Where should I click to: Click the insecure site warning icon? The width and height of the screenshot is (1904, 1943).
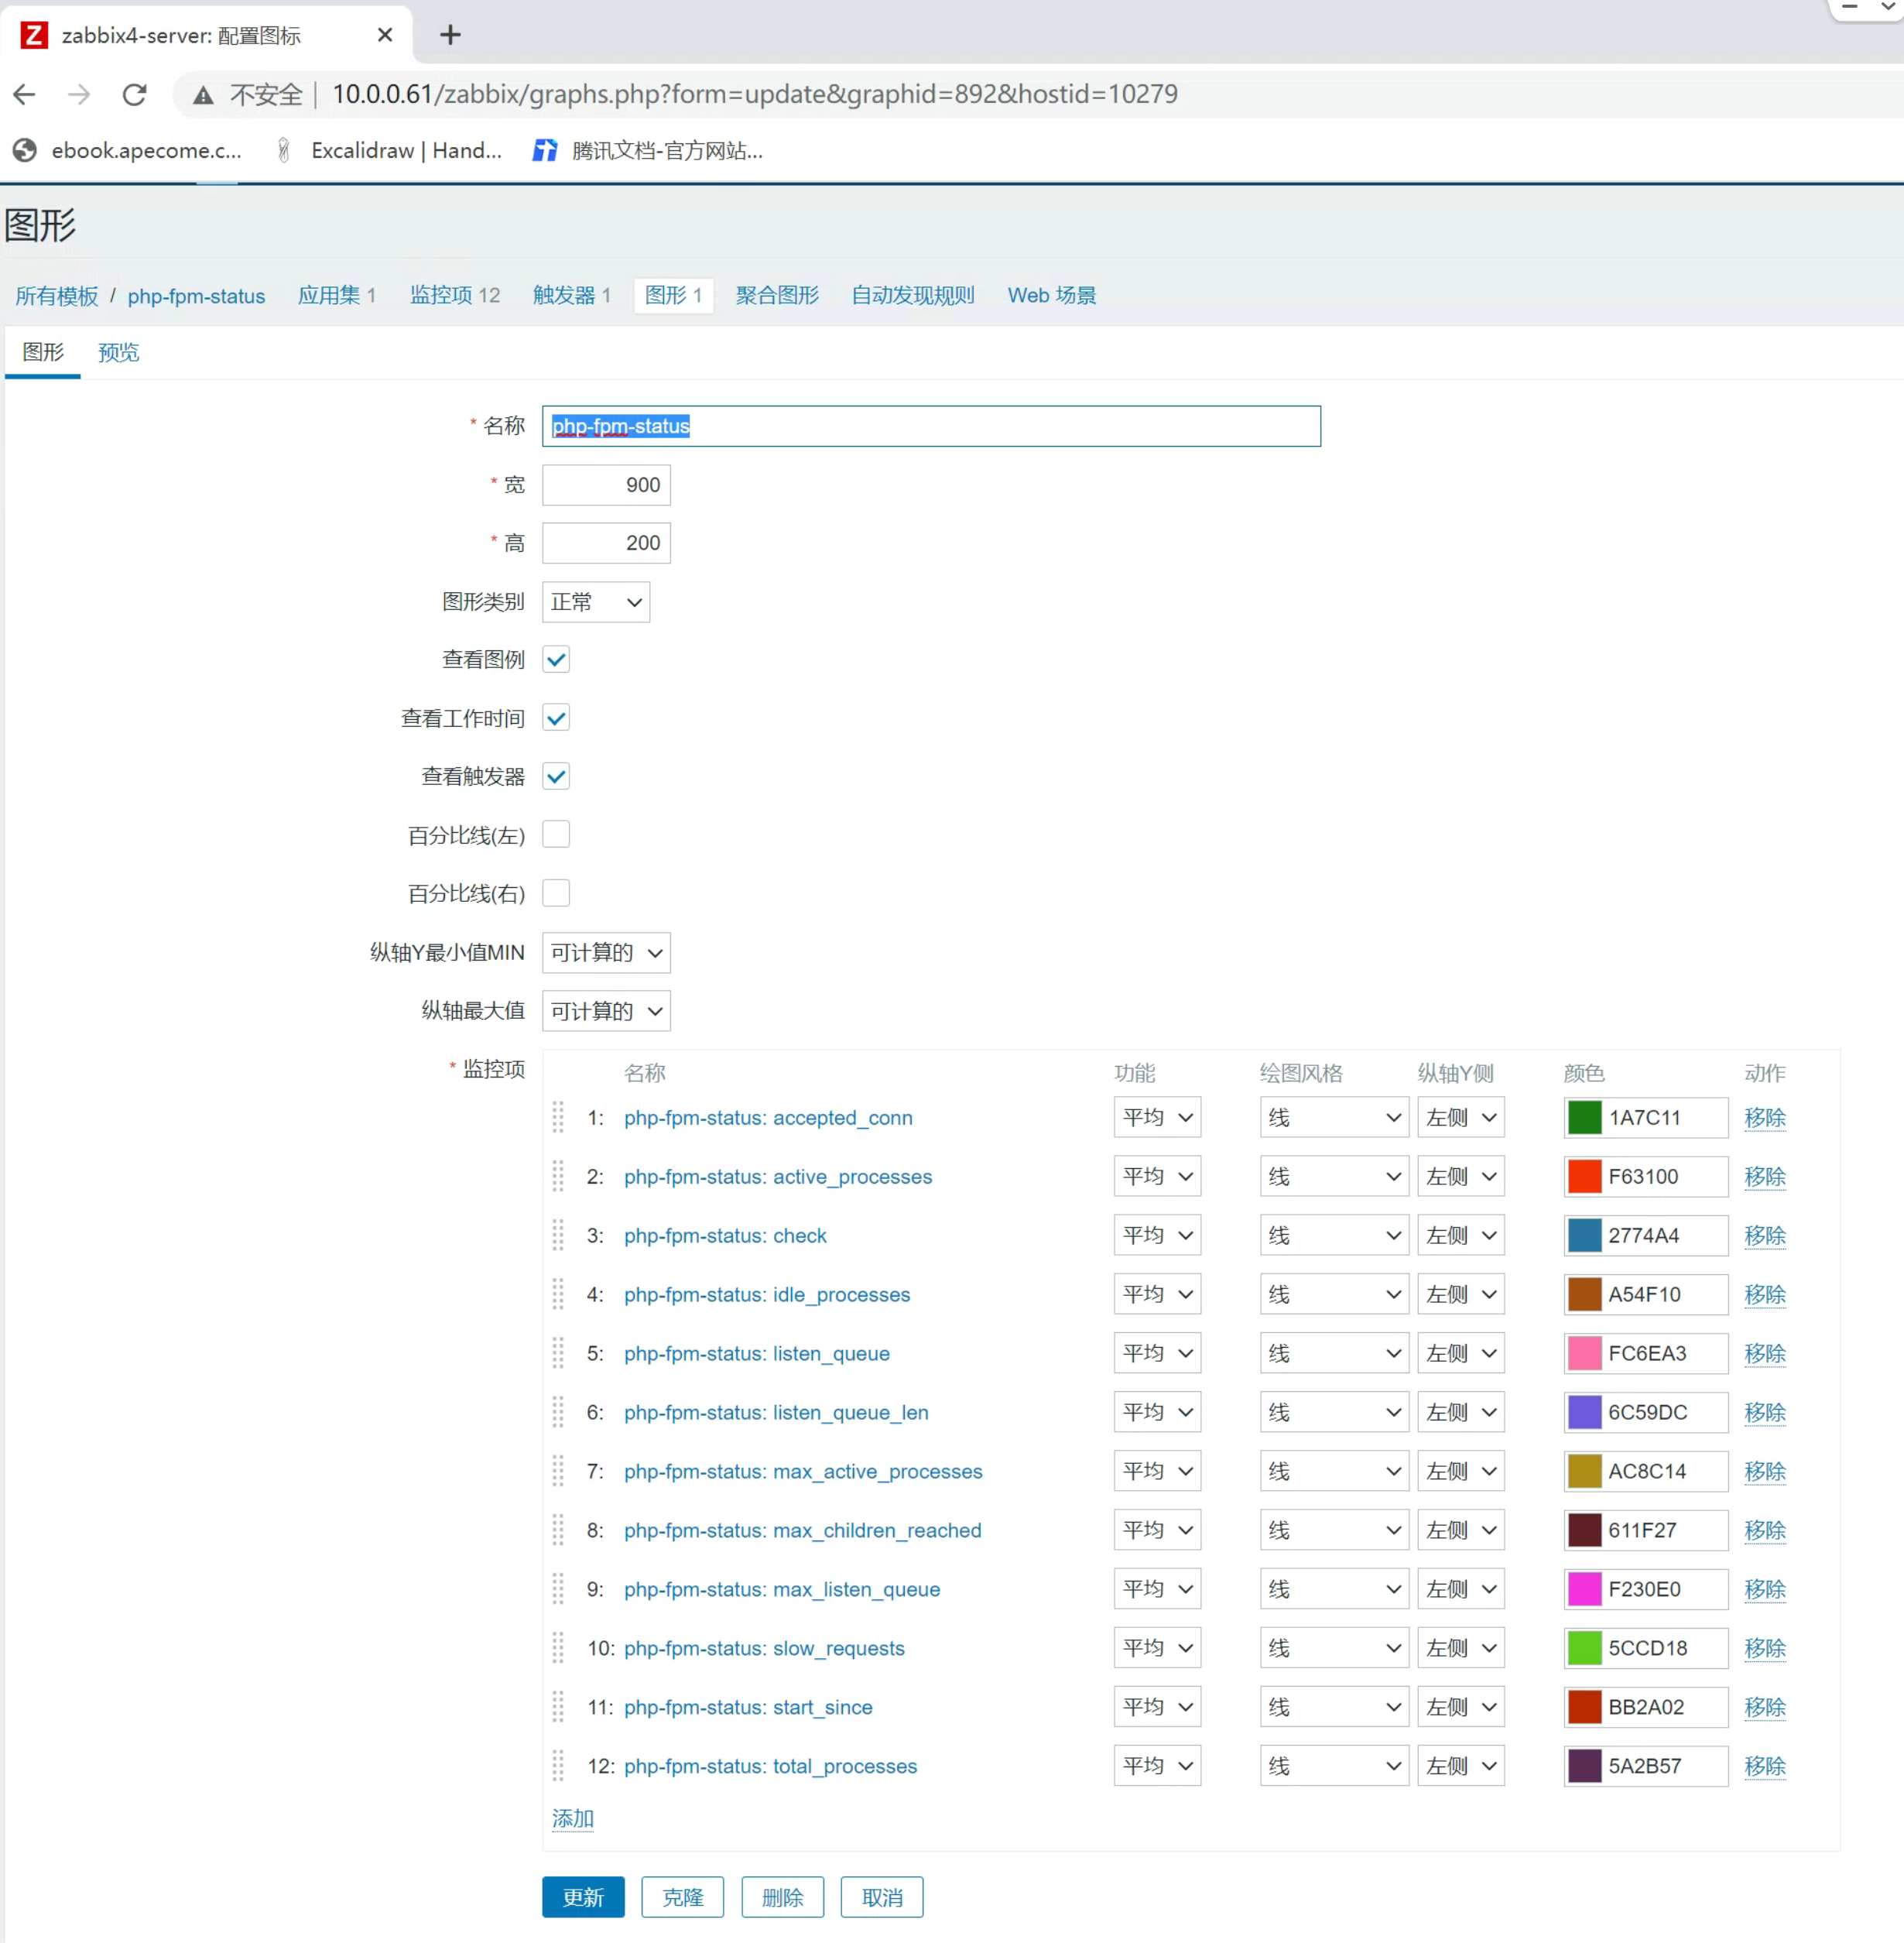pyautogui.click(x=203, y=95)
